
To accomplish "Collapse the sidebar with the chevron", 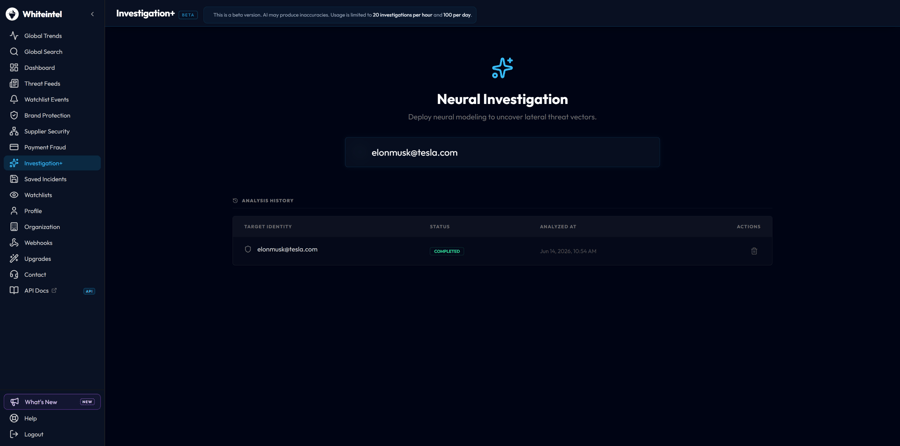I will coord(92,14).
